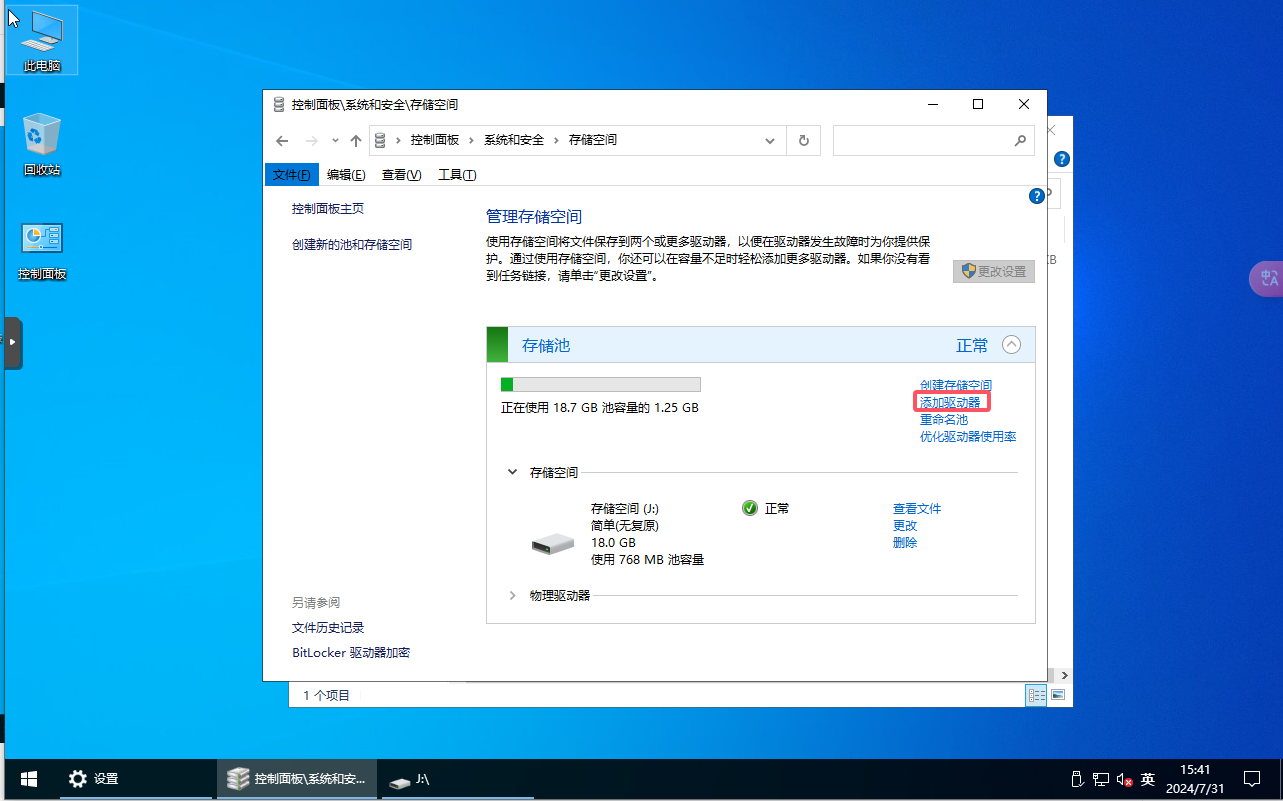Viewport: 1283px width, 801px height.
Task: Click the pool capacity usage bar
Action: pyautogui.click(x=600, y=384)
